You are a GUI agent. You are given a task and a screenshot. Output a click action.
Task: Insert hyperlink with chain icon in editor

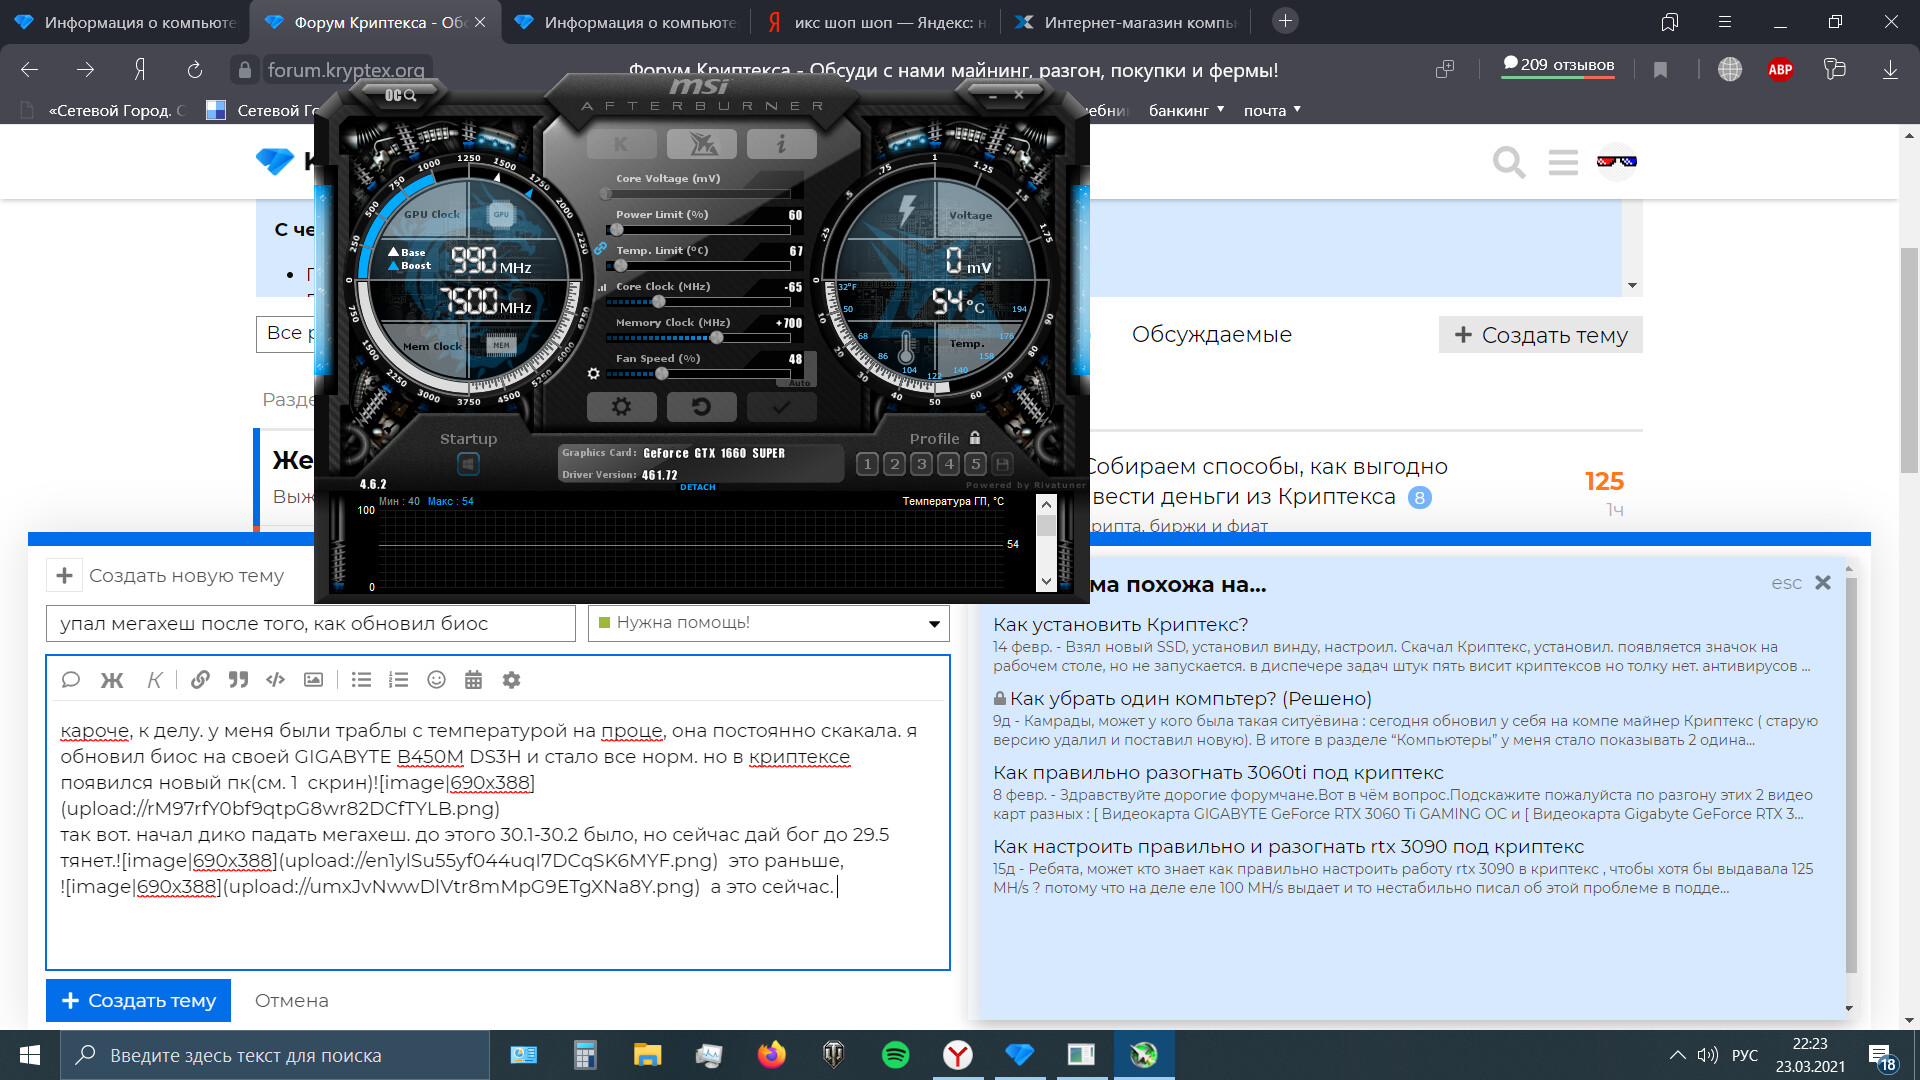coord(200,680)
